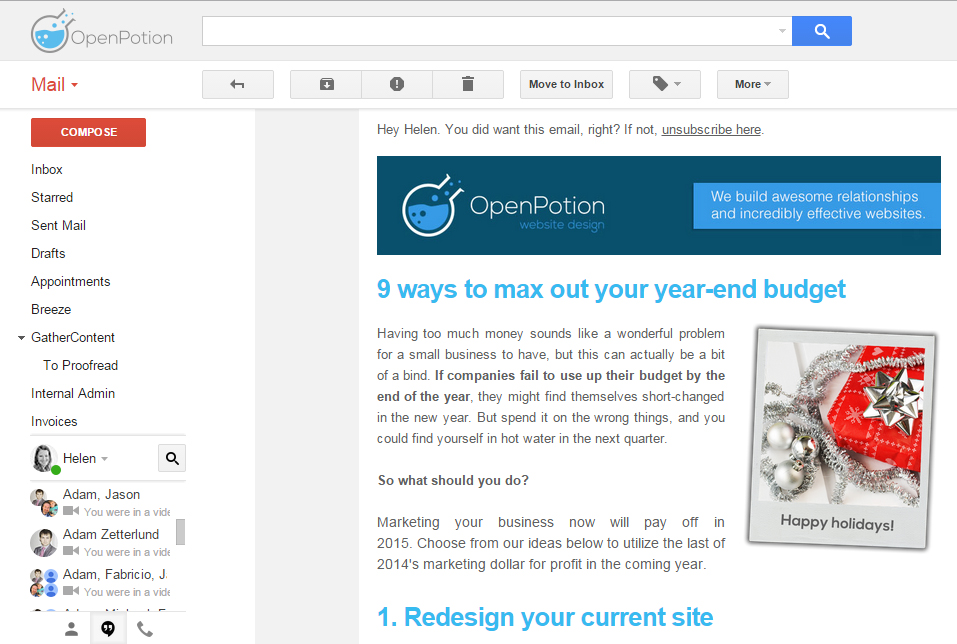Open the To Proofread sublabel
The height and width of the screenshot is (644, 957).
click(81, 366)
